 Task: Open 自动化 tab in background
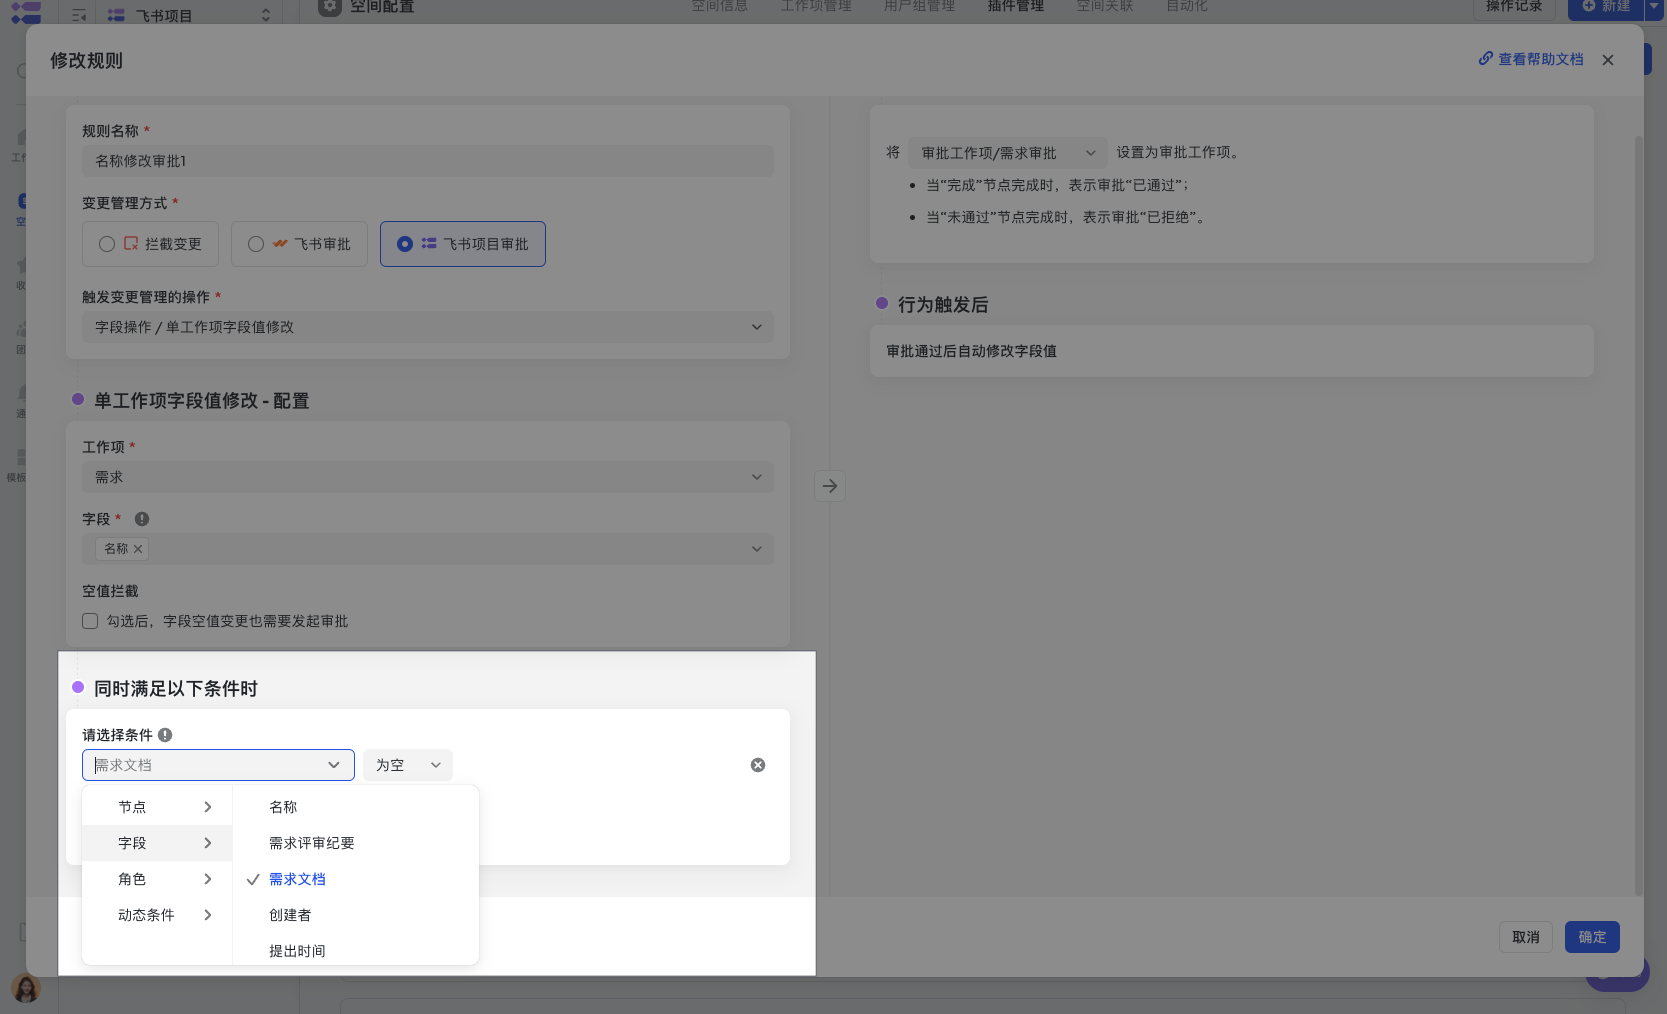(1187, 6)
